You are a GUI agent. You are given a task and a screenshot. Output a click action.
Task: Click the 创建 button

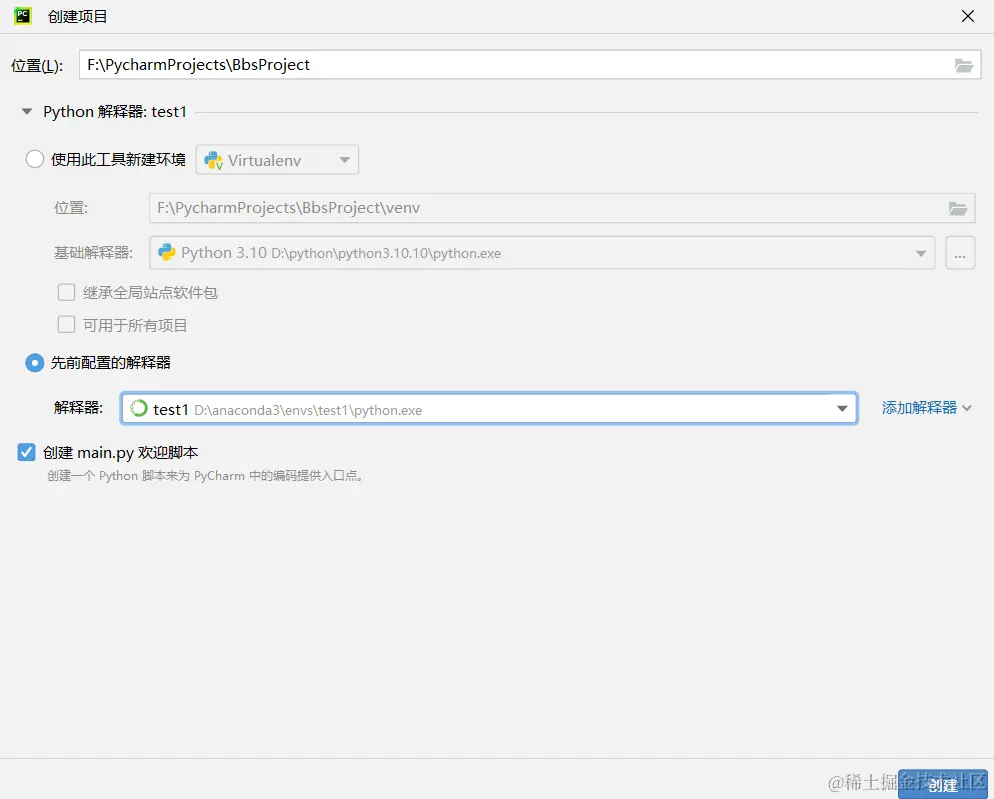tap(943, 785)
